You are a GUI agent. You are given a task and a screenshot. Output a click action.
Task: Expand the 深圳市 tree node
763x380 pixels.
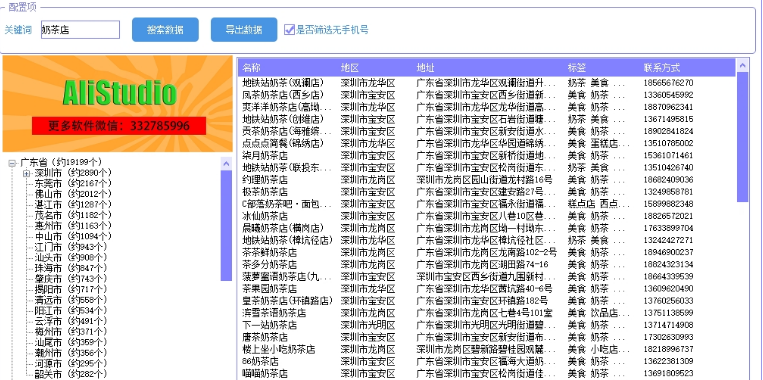26,173
